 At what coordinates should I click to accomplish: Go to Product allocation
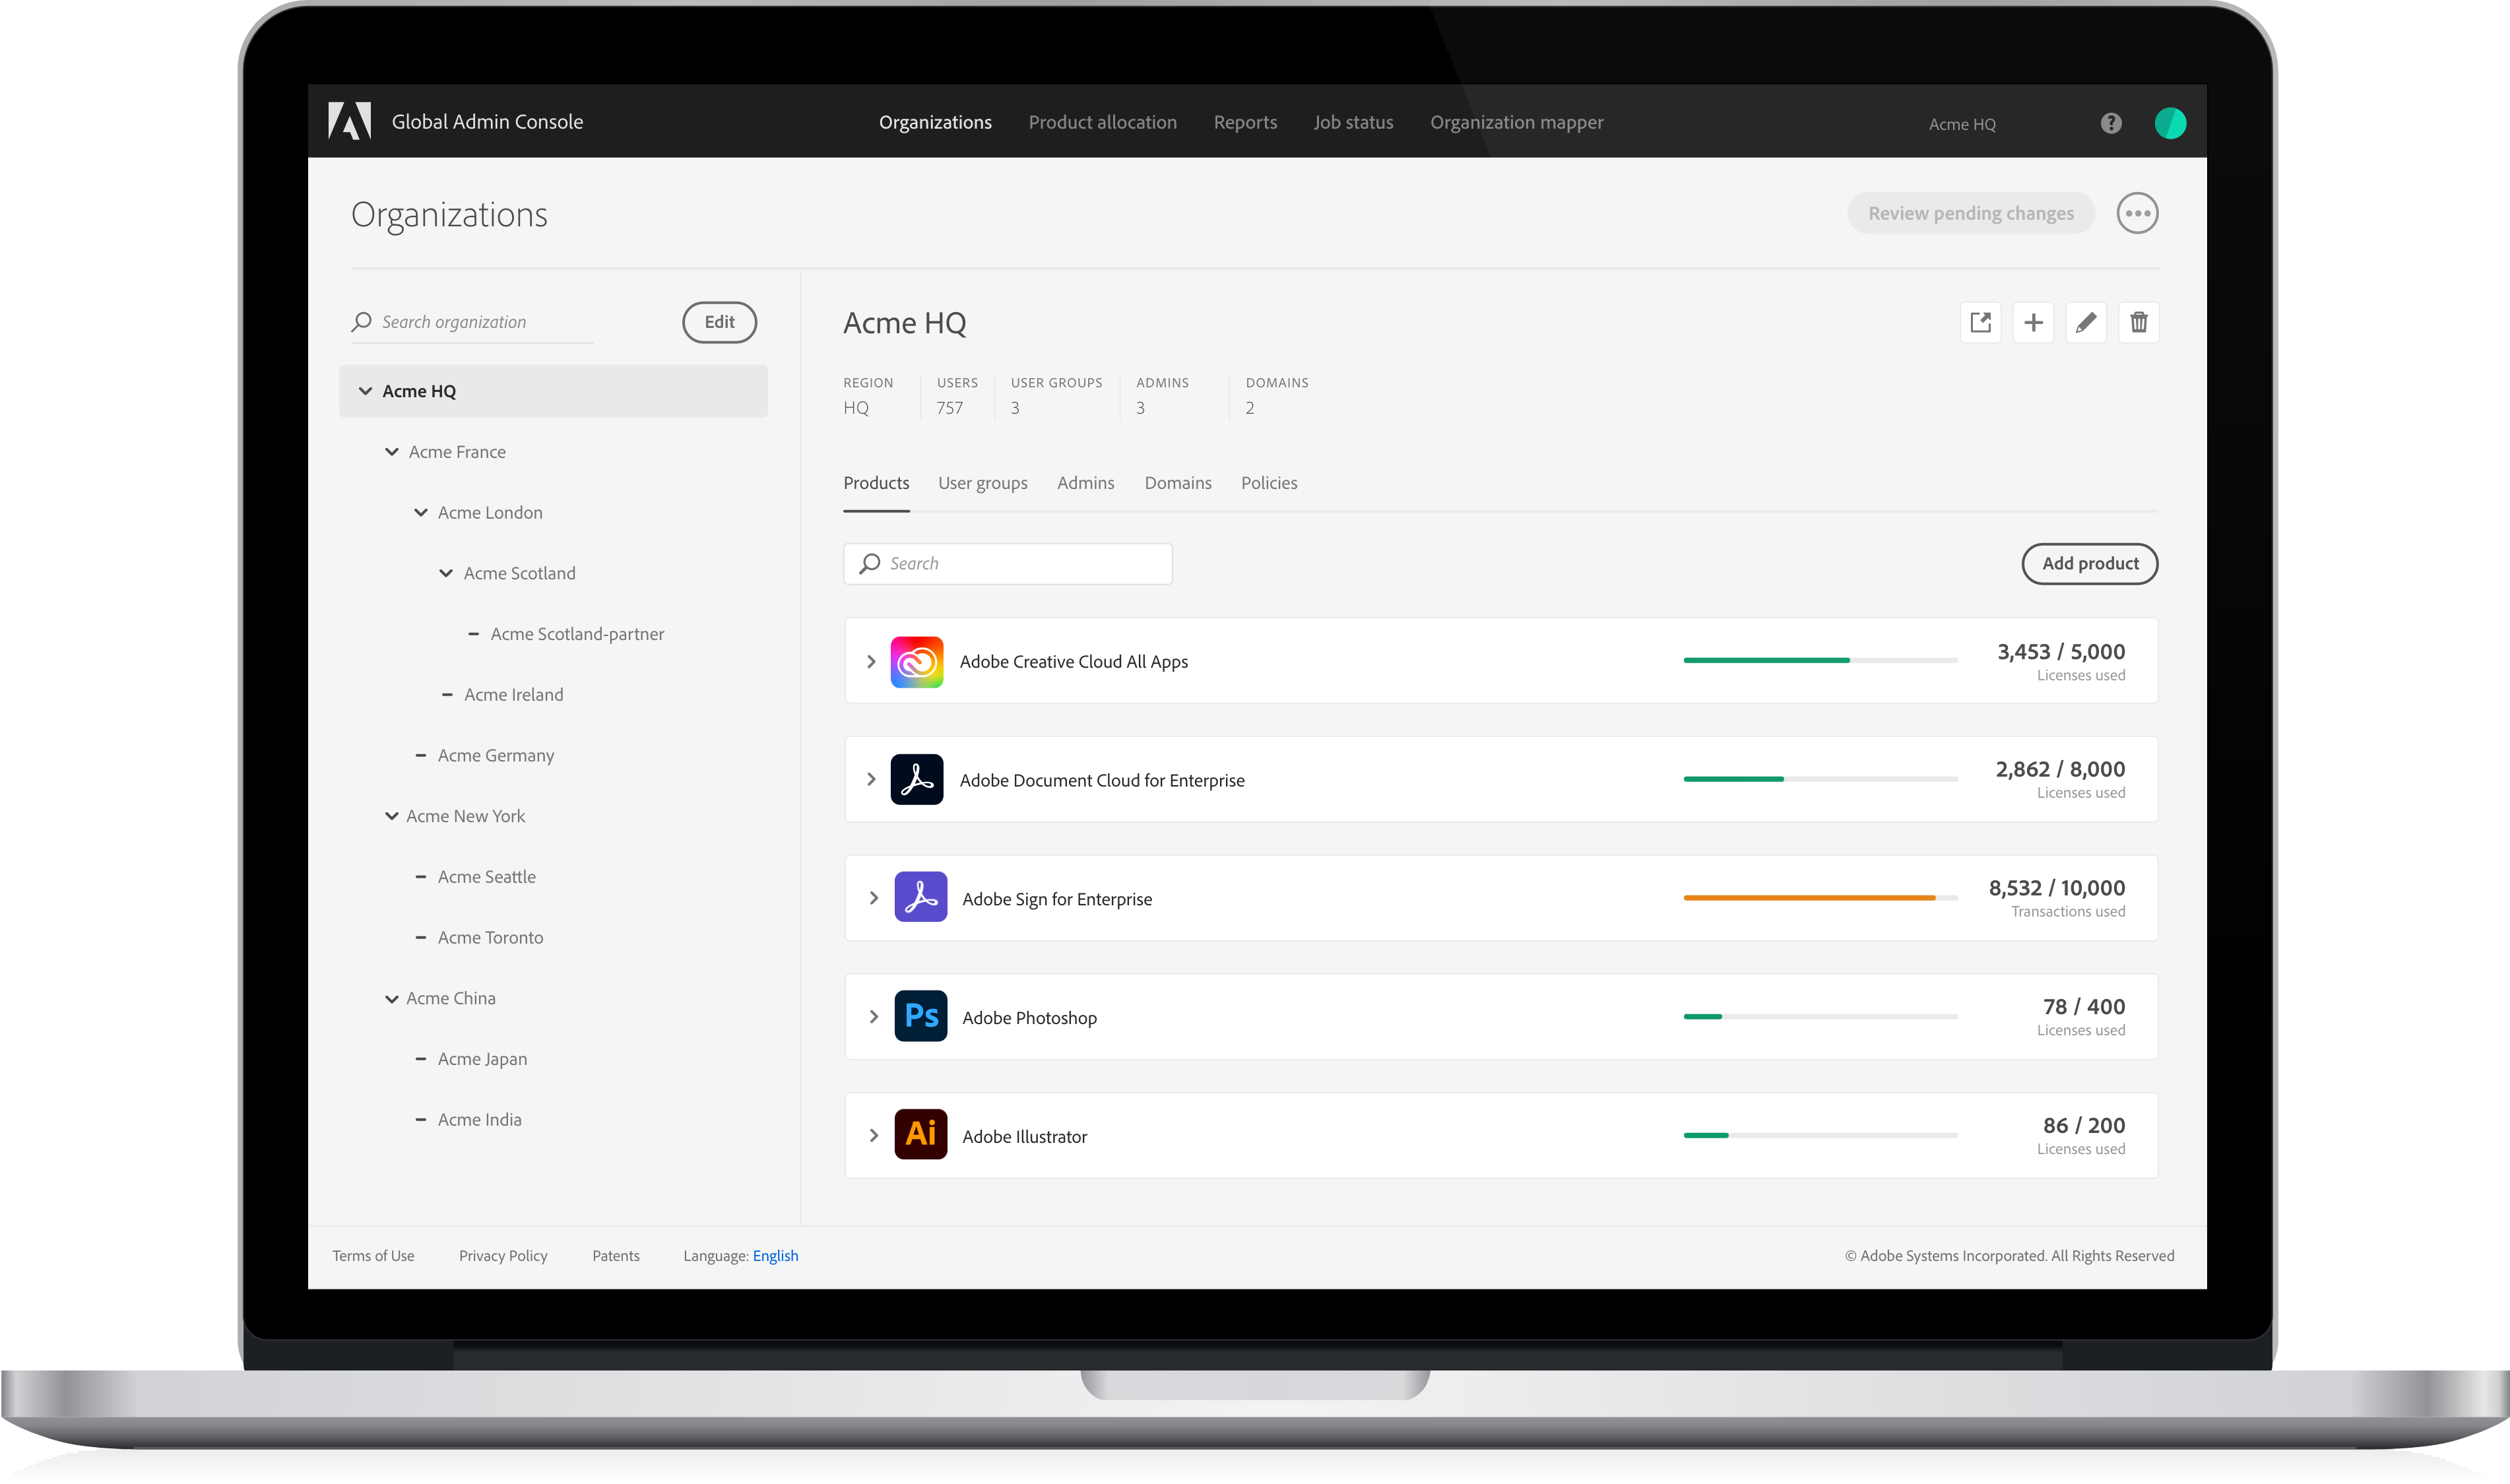[x=1102, y=122]
